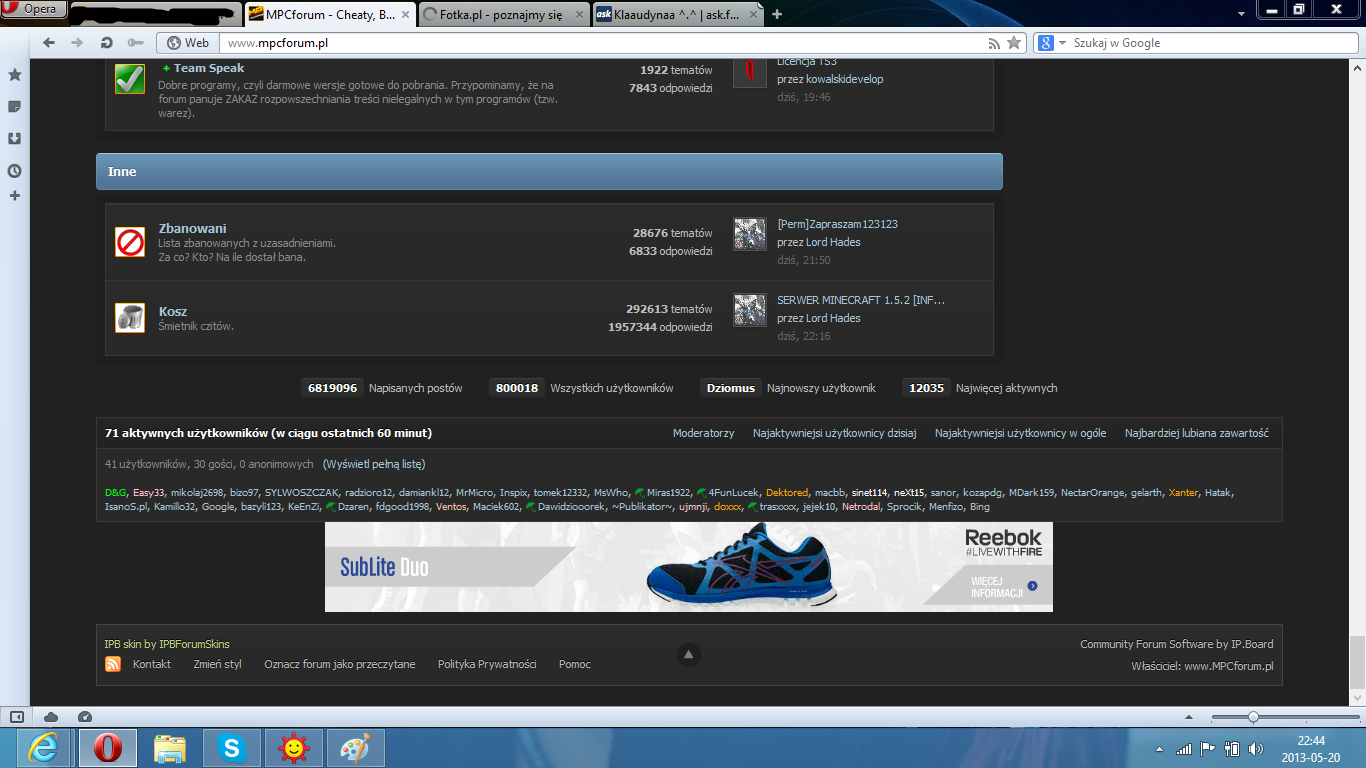Open active user SYLWOSZCZAK profile

point(301,492)
